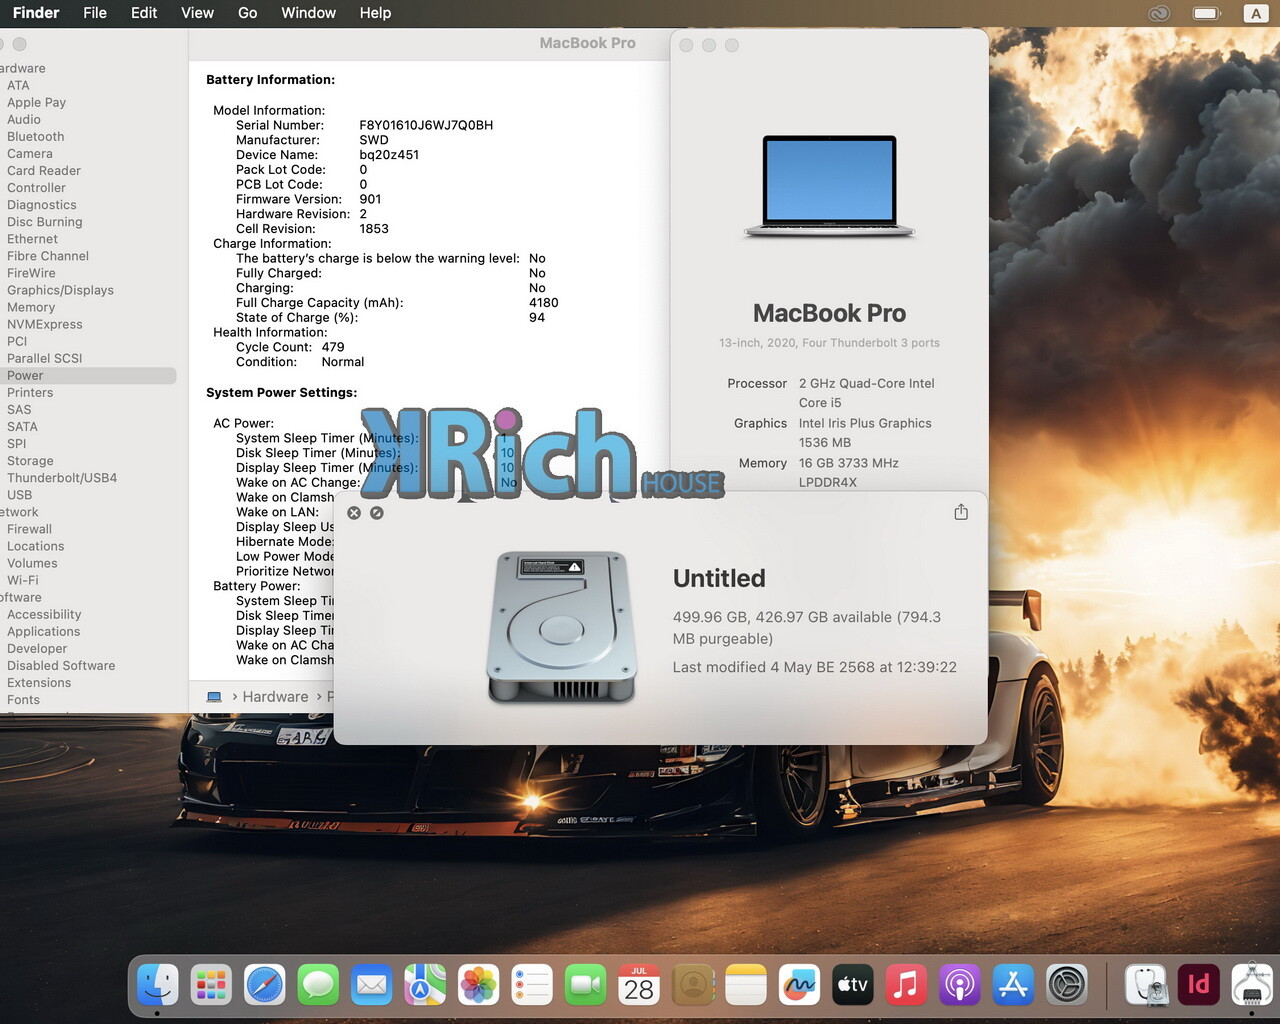Select Wi-Fi in the sidebar

23,581
